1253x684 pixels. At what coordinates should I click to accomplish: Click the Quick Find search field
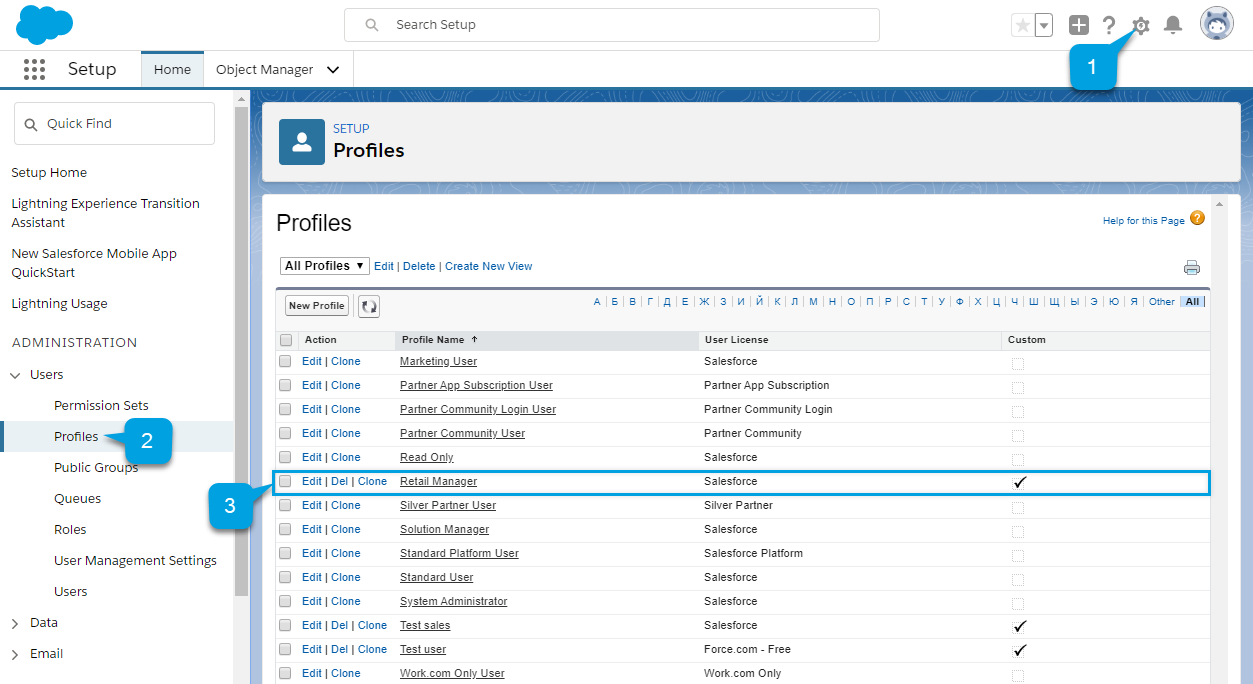pyautogui.click(x=114, y=124)
